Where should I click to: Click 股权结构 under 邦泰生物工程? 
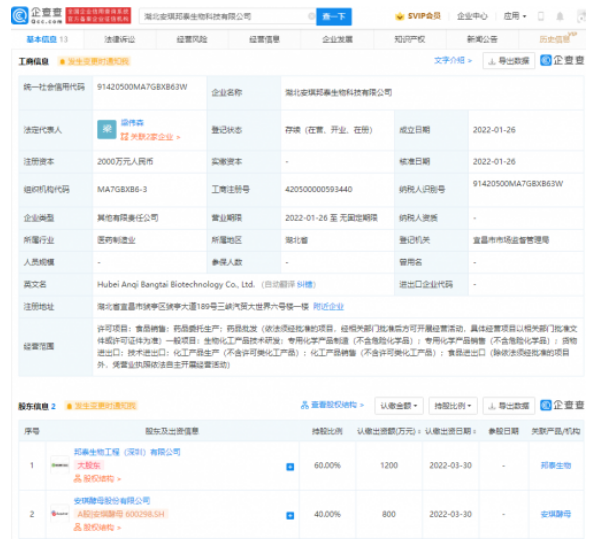(x=97, y=478)
